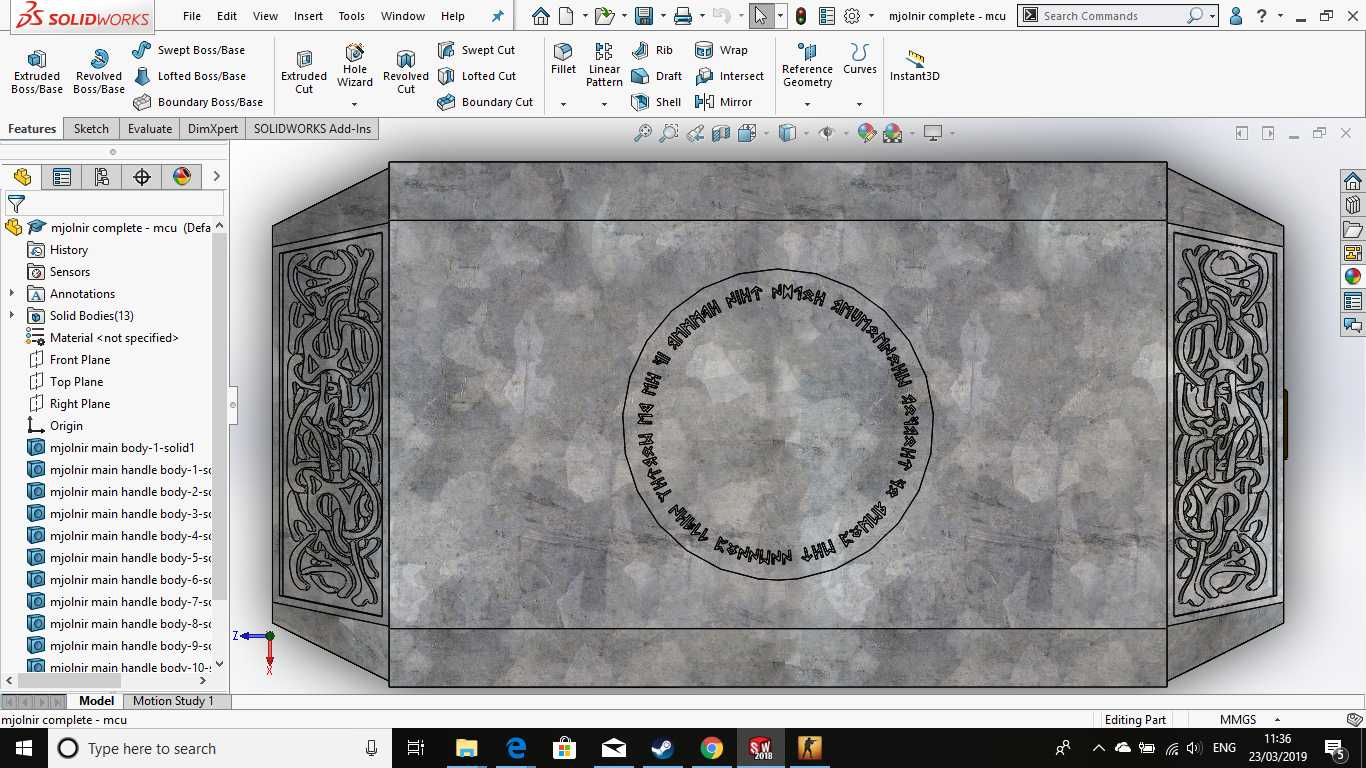Click Zoom to Fit in view toolbar
This screenshot has height=768, width=1366.
(x=642, y=133)
